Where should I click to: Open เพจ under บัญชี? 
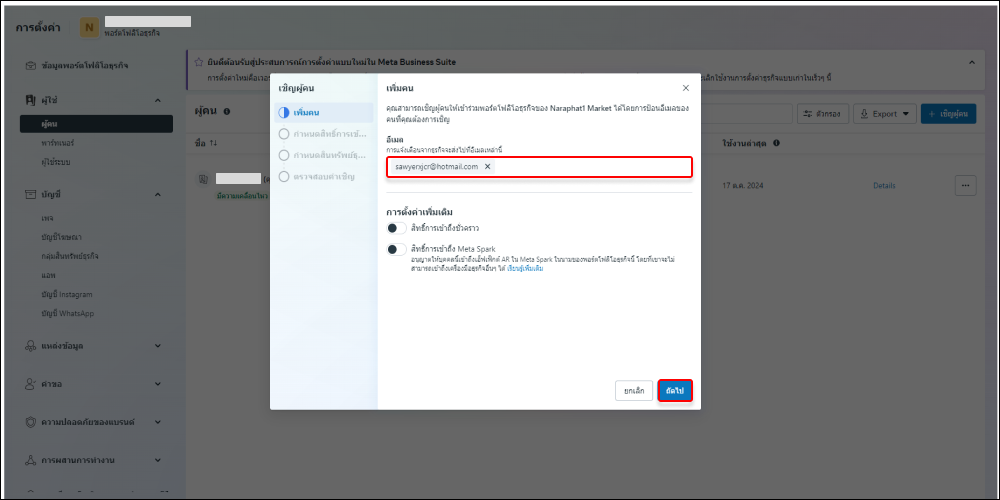point(47,218)
